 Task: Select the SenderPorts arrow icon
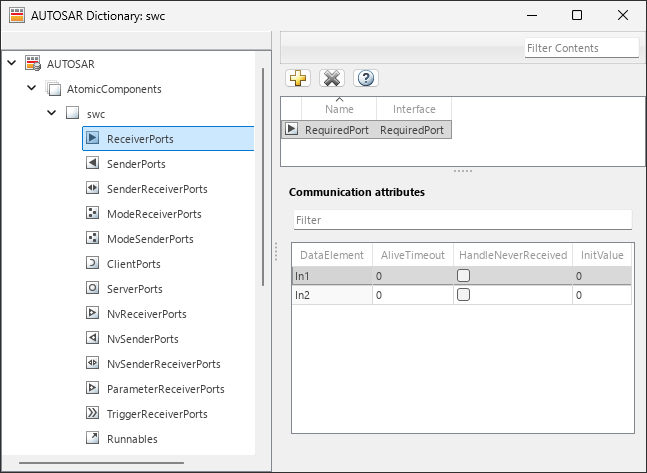(92, 163)
